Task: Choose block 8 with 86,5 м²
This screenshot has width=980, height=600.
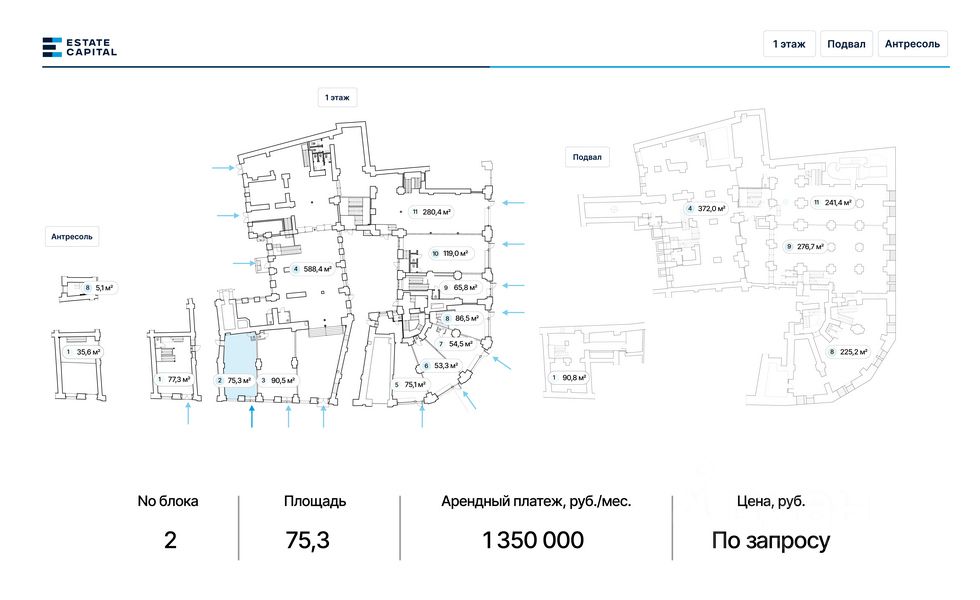Action: click(461, 318)
